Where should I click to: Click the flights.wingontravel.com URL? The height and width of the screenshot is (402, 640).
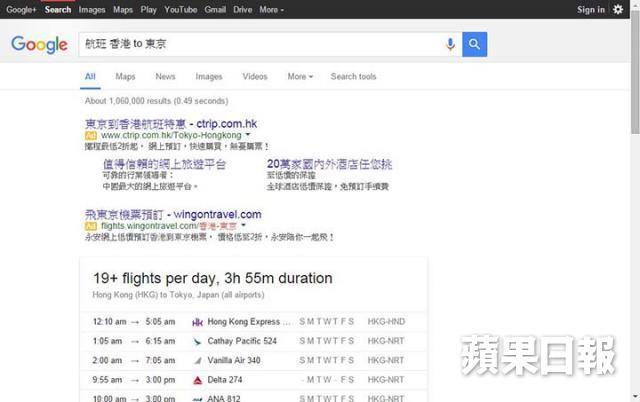pos(169,226)
